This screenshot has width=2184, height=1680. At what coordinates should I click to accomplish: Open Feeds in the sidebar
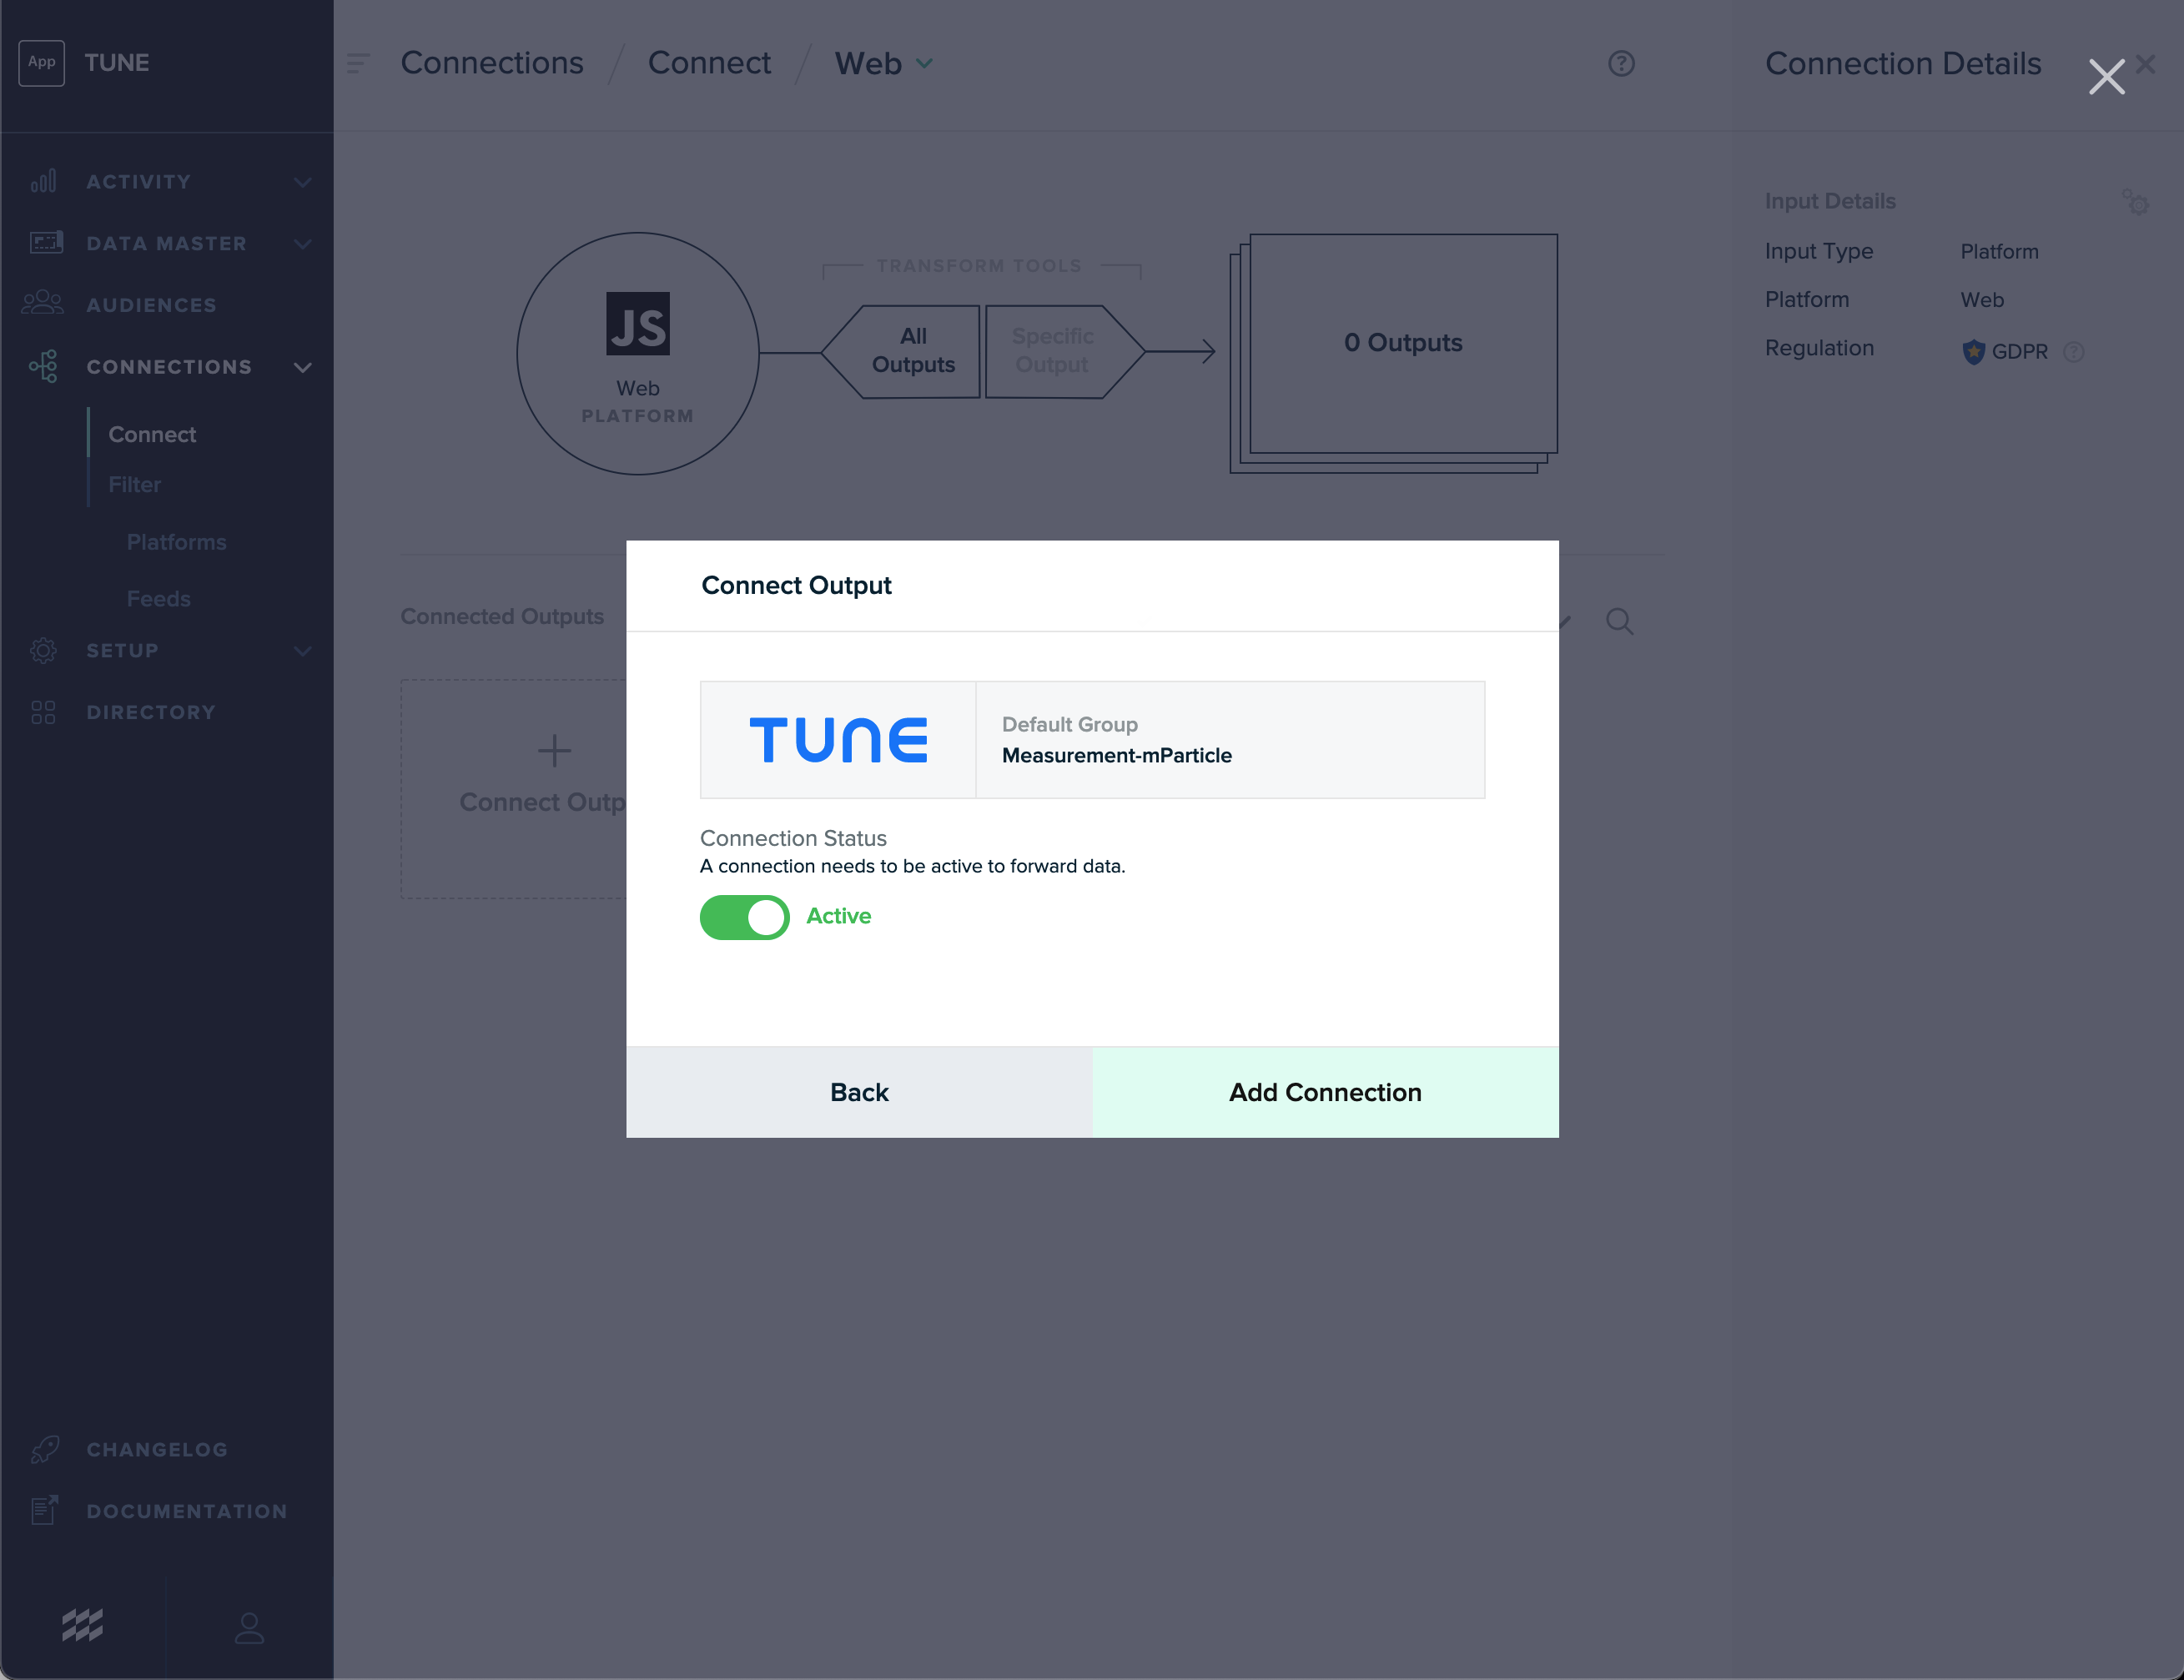tap(158, 598)
